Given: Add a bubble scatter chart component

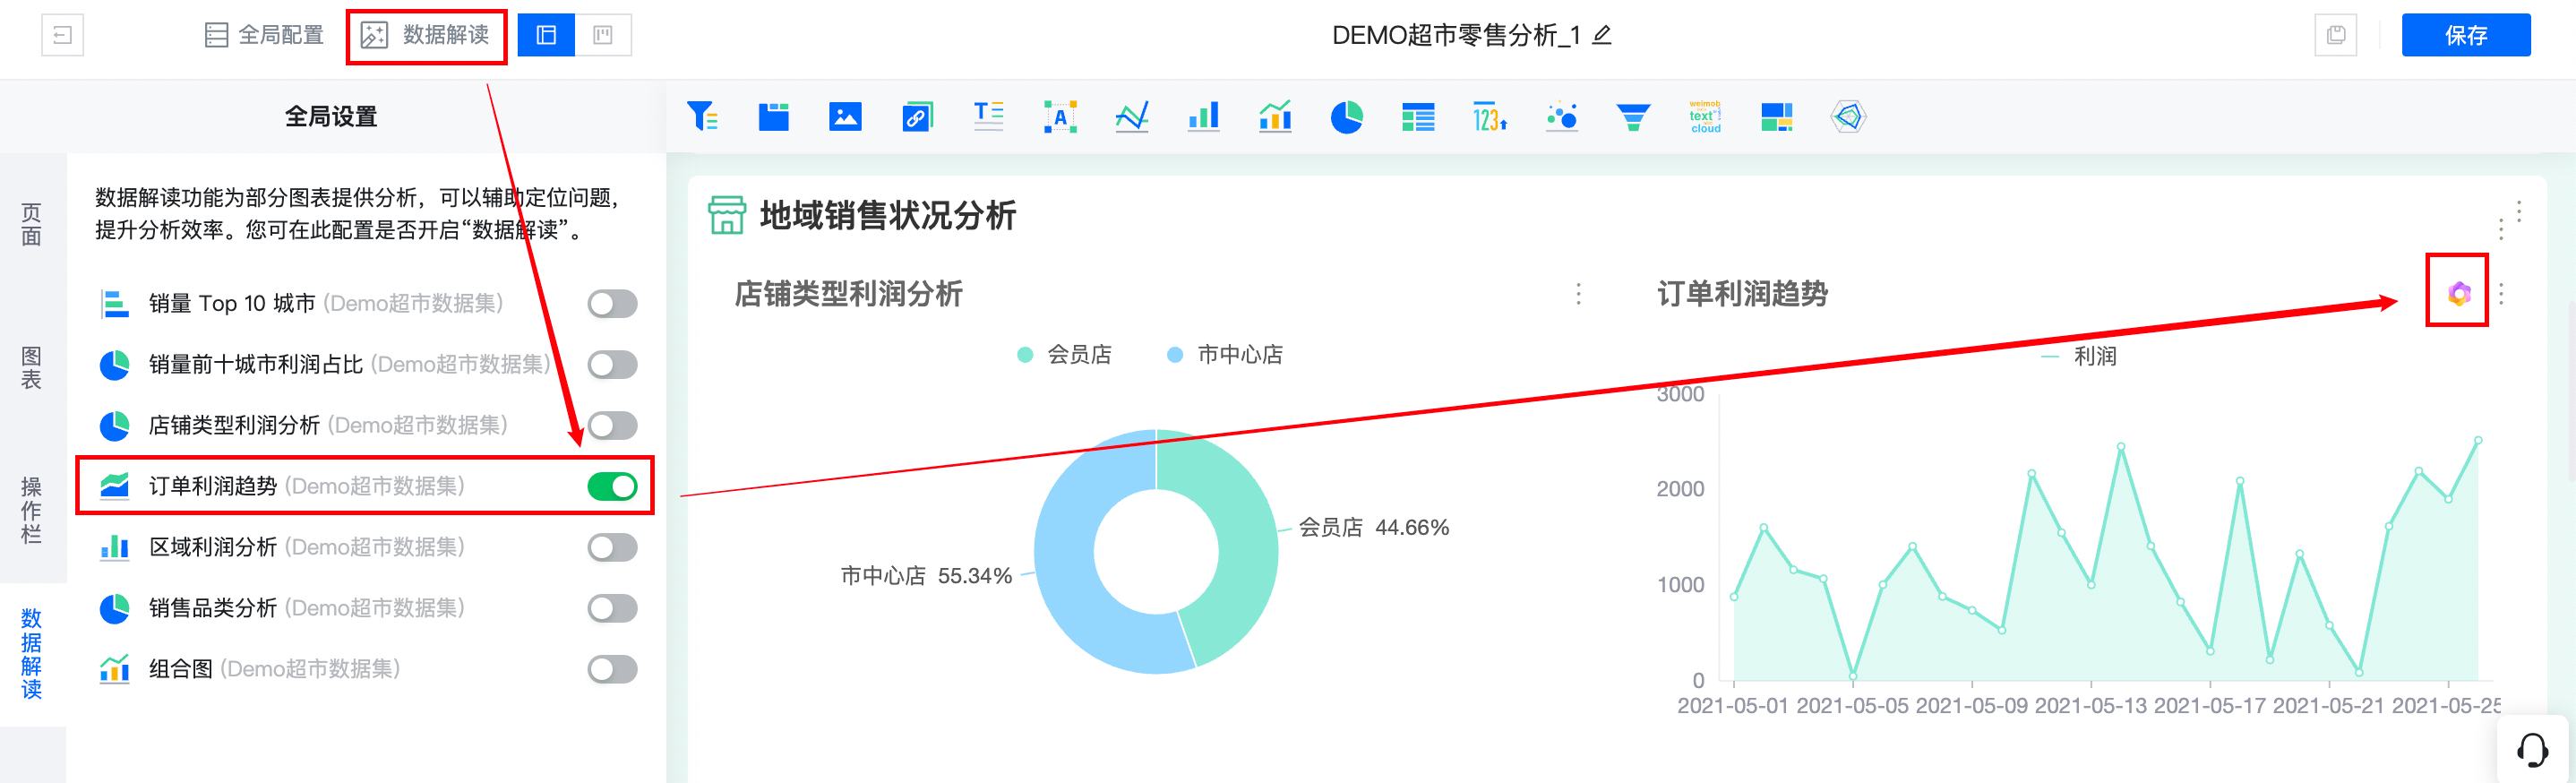Looking at the screenshot, I should pos(1562,117).
